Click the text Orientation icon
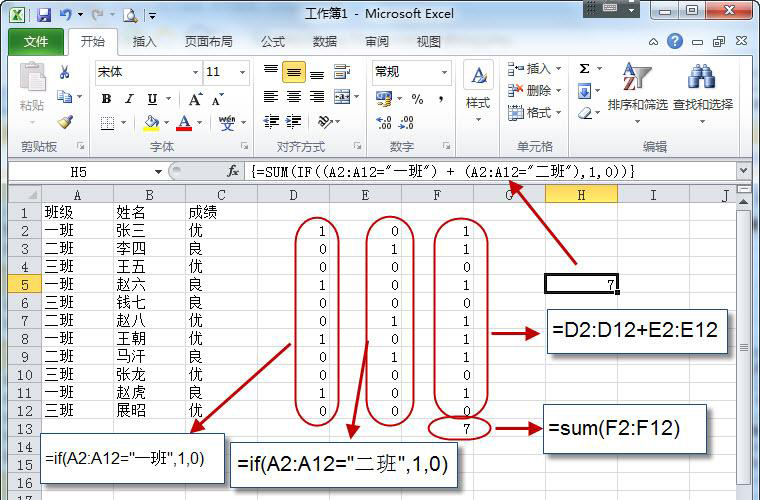 pos(325,122)
